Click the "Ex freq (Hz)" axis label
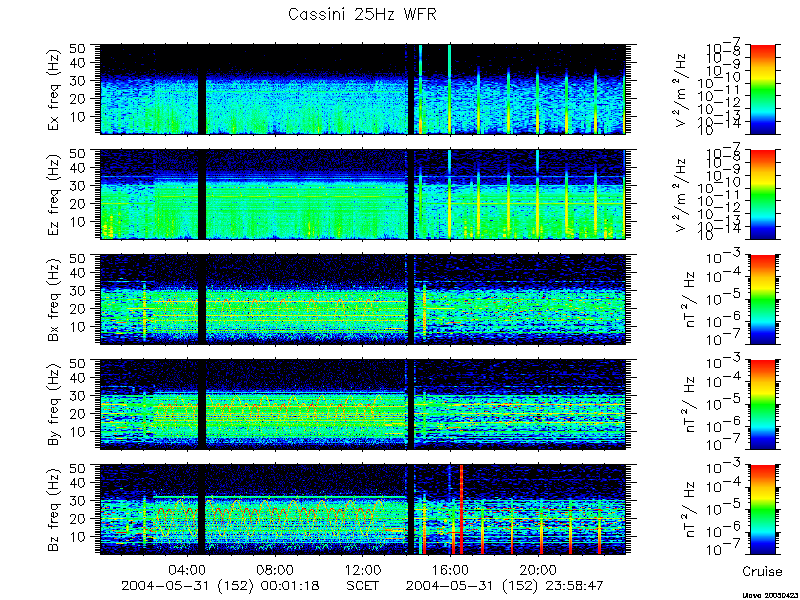This screenshot has width=800, height=600. coord(54,89)
